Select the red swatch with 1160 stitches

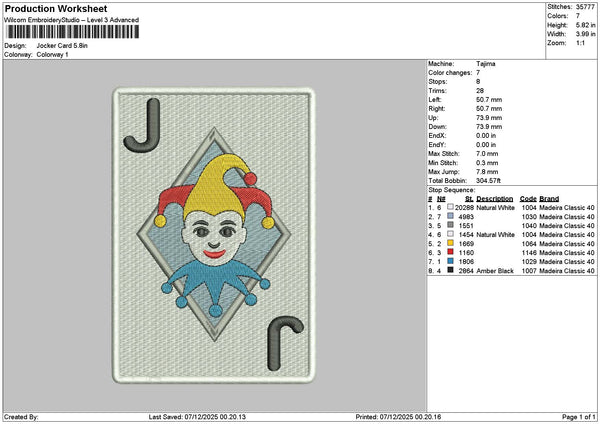(450, 252)
